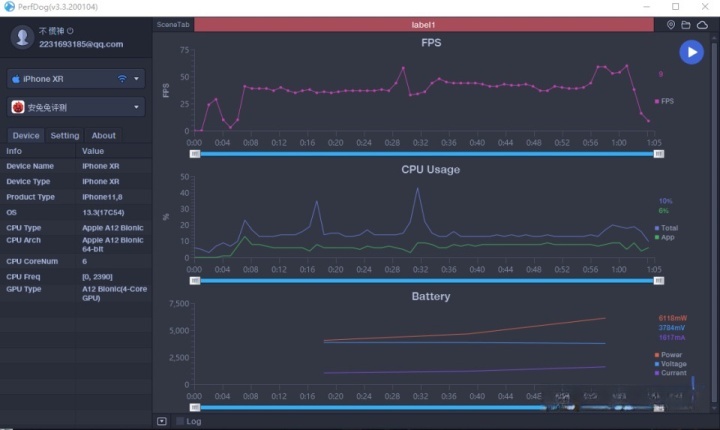This screenshot has width=720, height=430.
Task: Toggle the Voltage legend series
Action: point(670,364)
